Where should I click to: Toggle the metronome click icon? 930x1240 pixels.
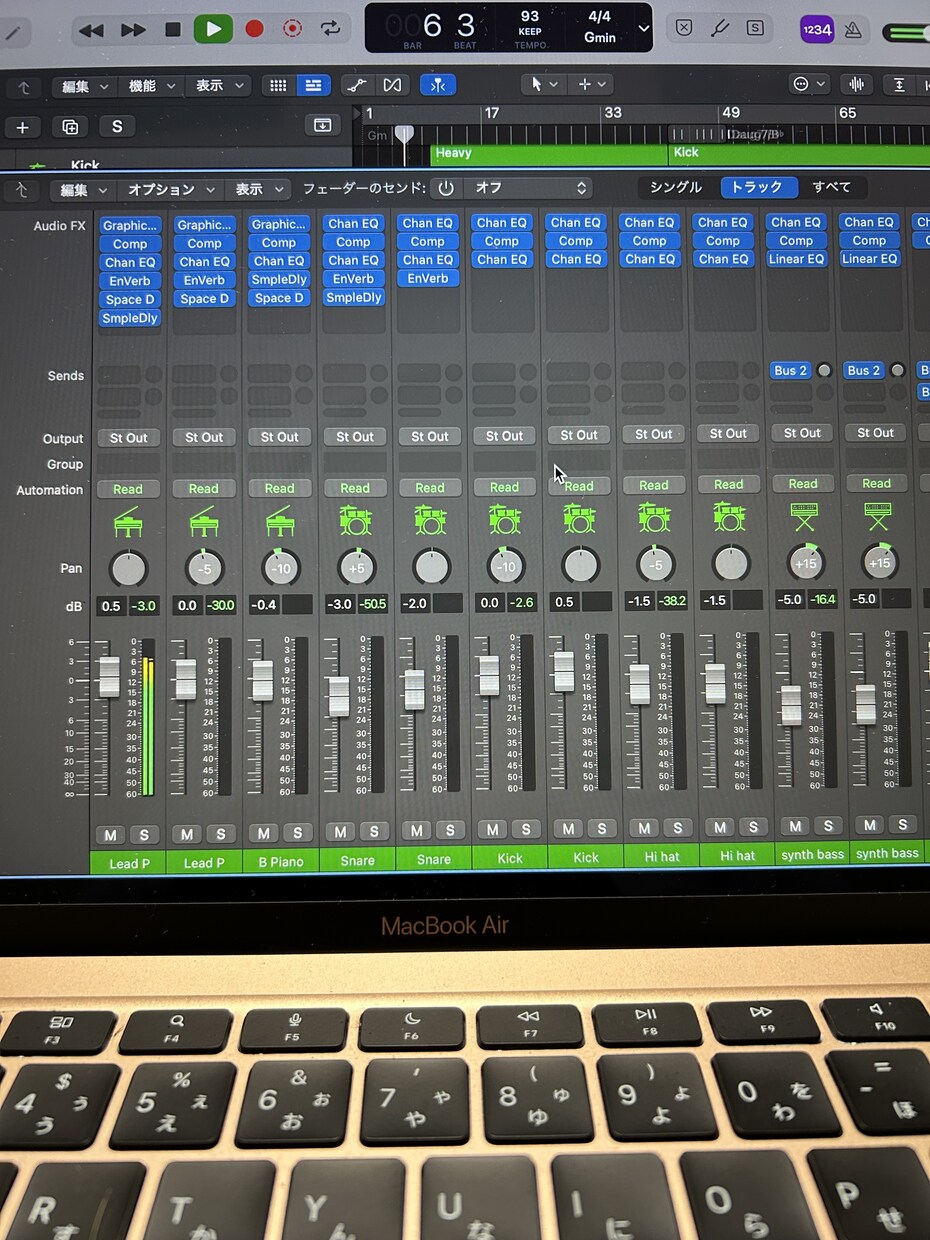(x=853, y=30)
